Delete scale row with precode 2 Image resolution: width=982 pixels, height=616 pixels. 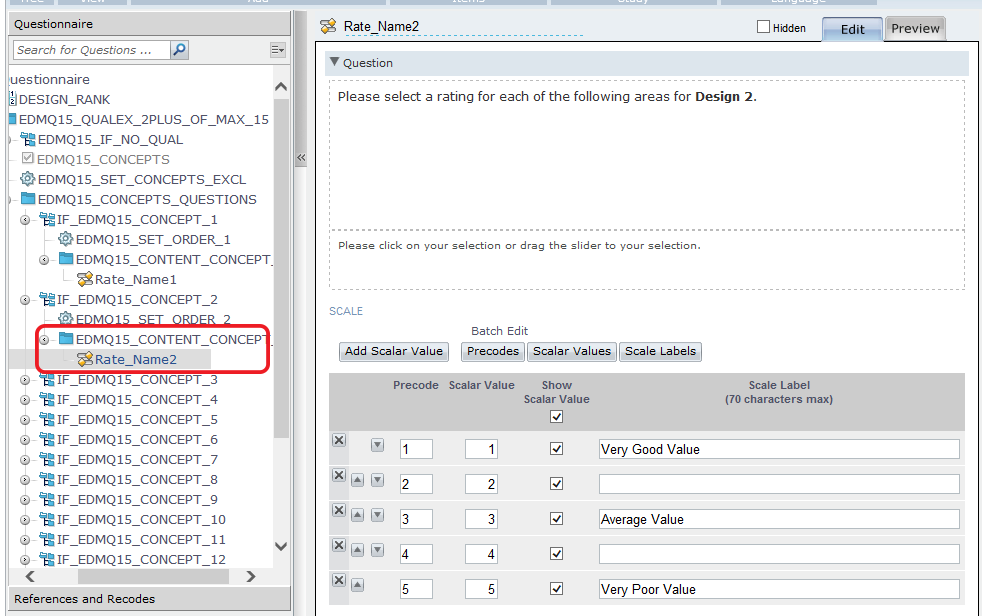tap(339, 475)
